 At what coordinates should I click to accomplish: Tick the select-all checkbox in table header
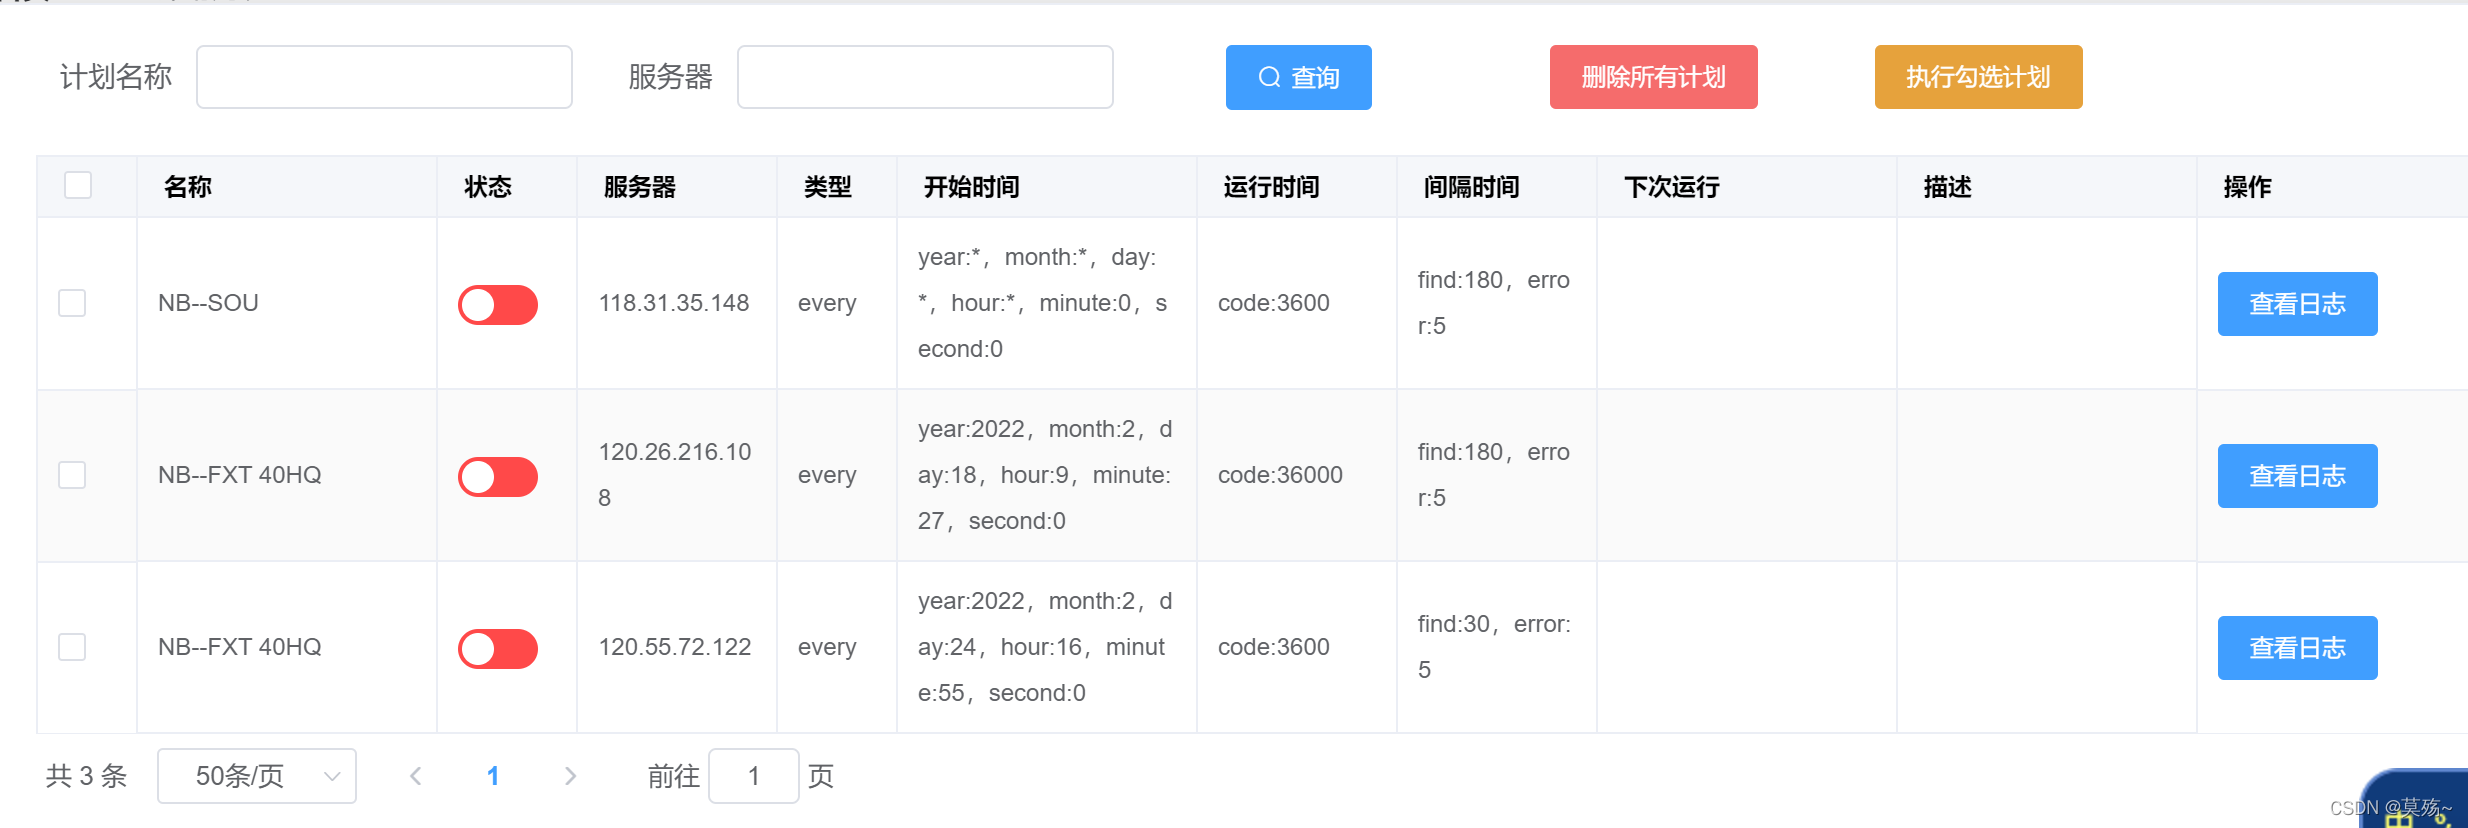click(78, 185)
